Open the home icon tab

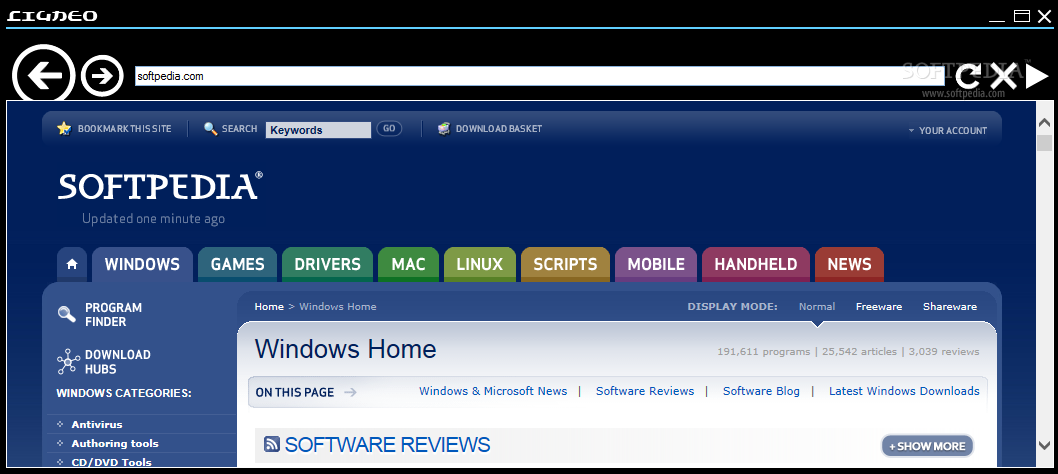pos(72,264)
